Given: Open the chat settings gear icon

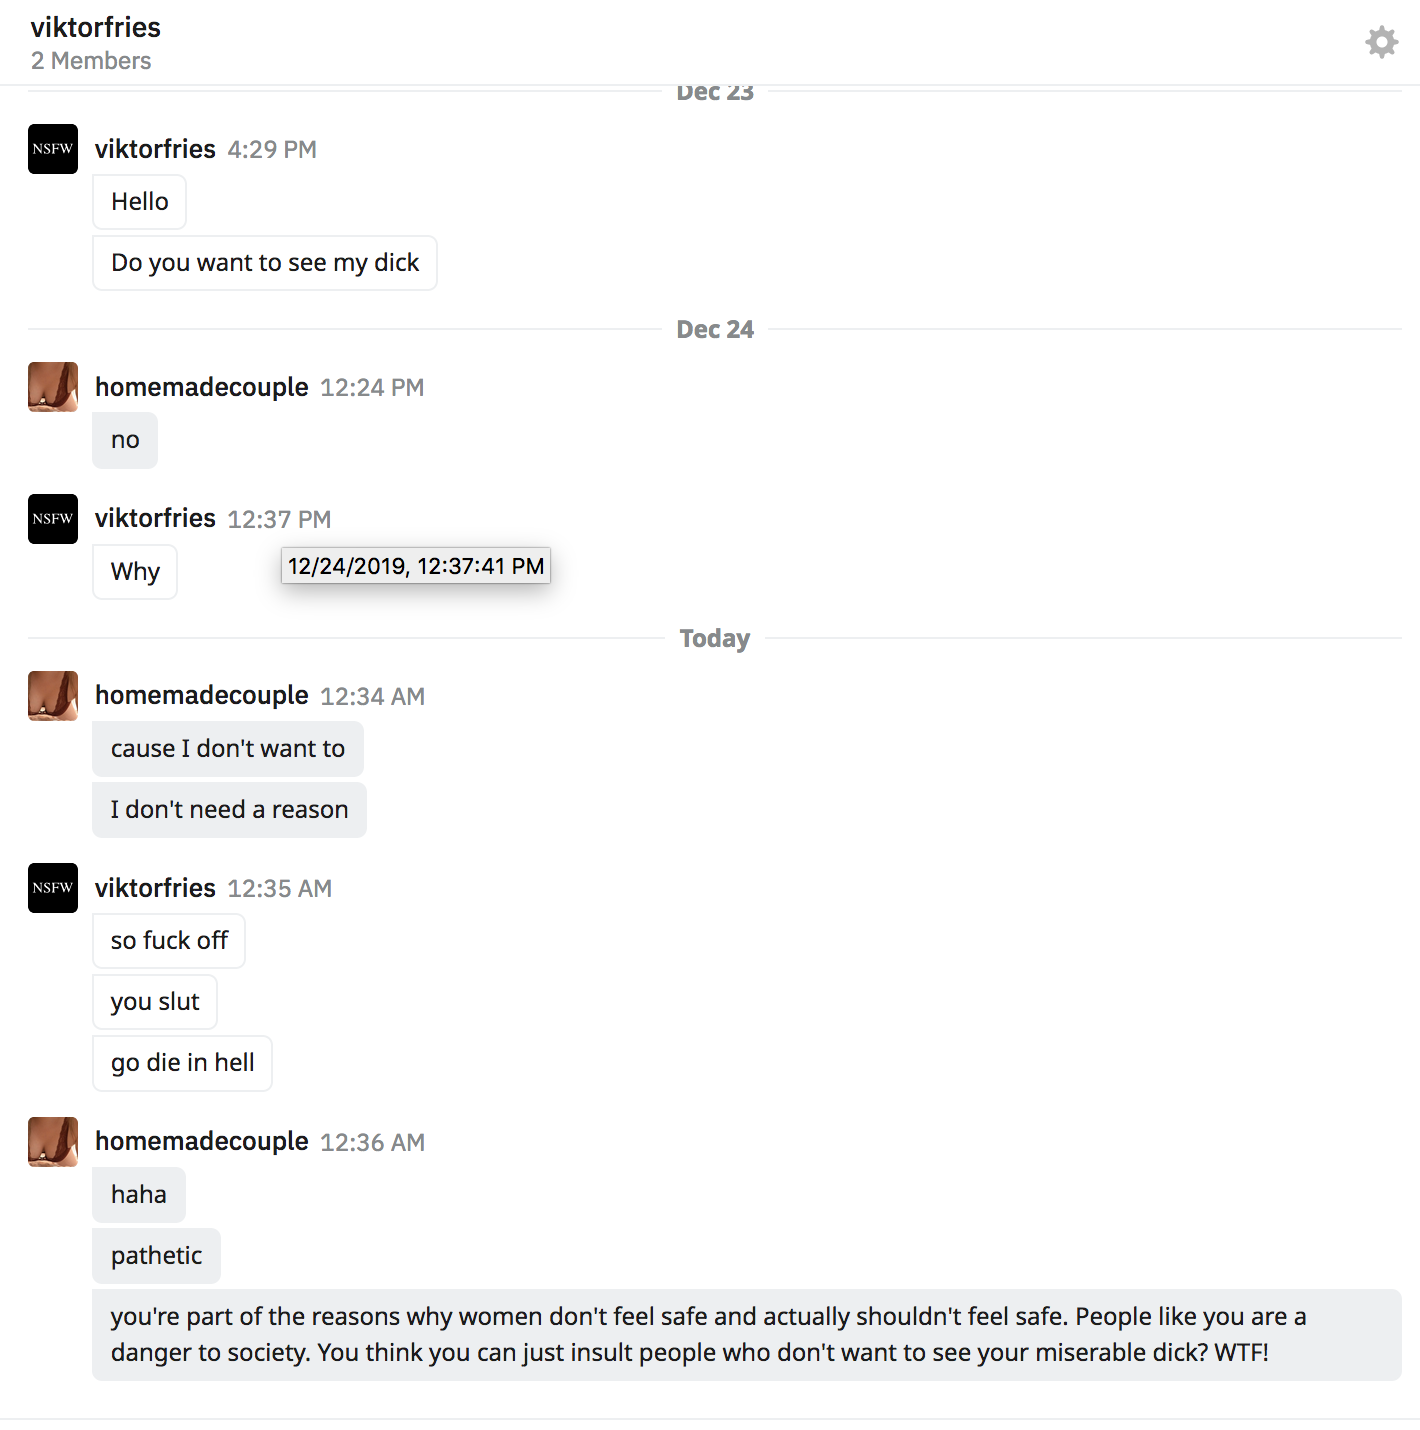Looking at the screenshot, I should 1381,42.
